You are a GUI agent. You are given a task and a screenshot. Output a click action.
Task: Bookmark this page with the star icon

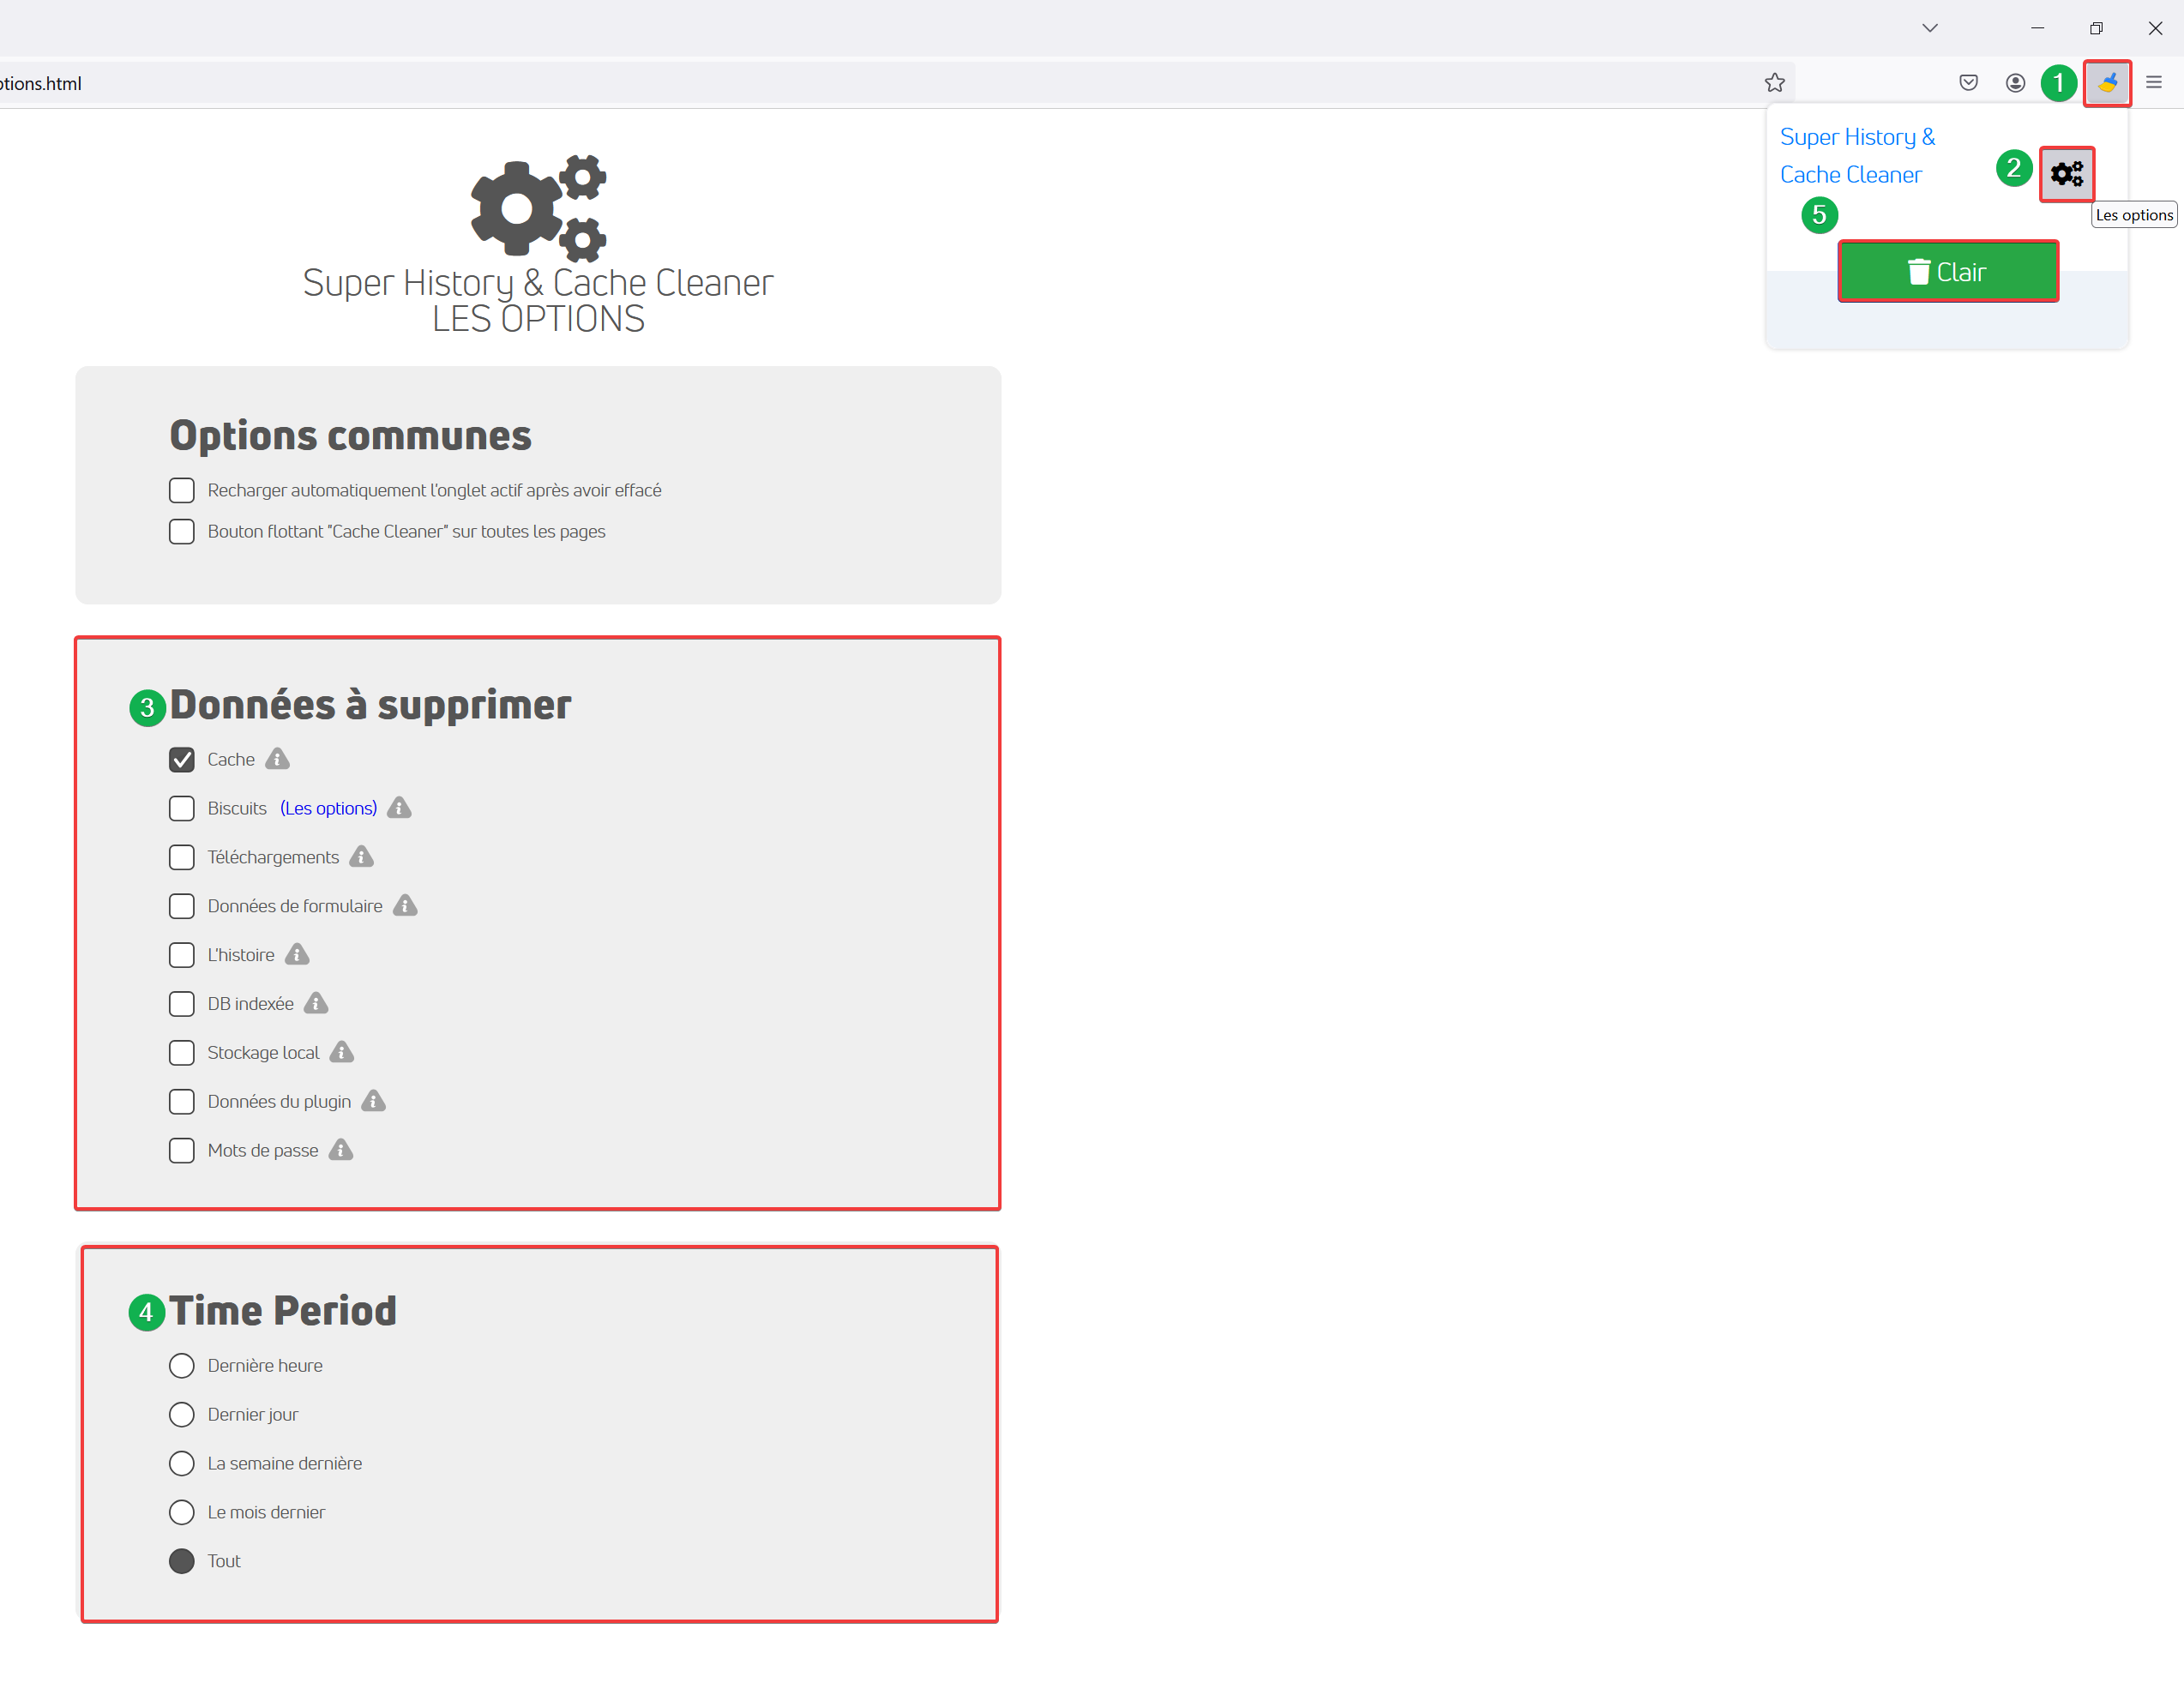1774,83
